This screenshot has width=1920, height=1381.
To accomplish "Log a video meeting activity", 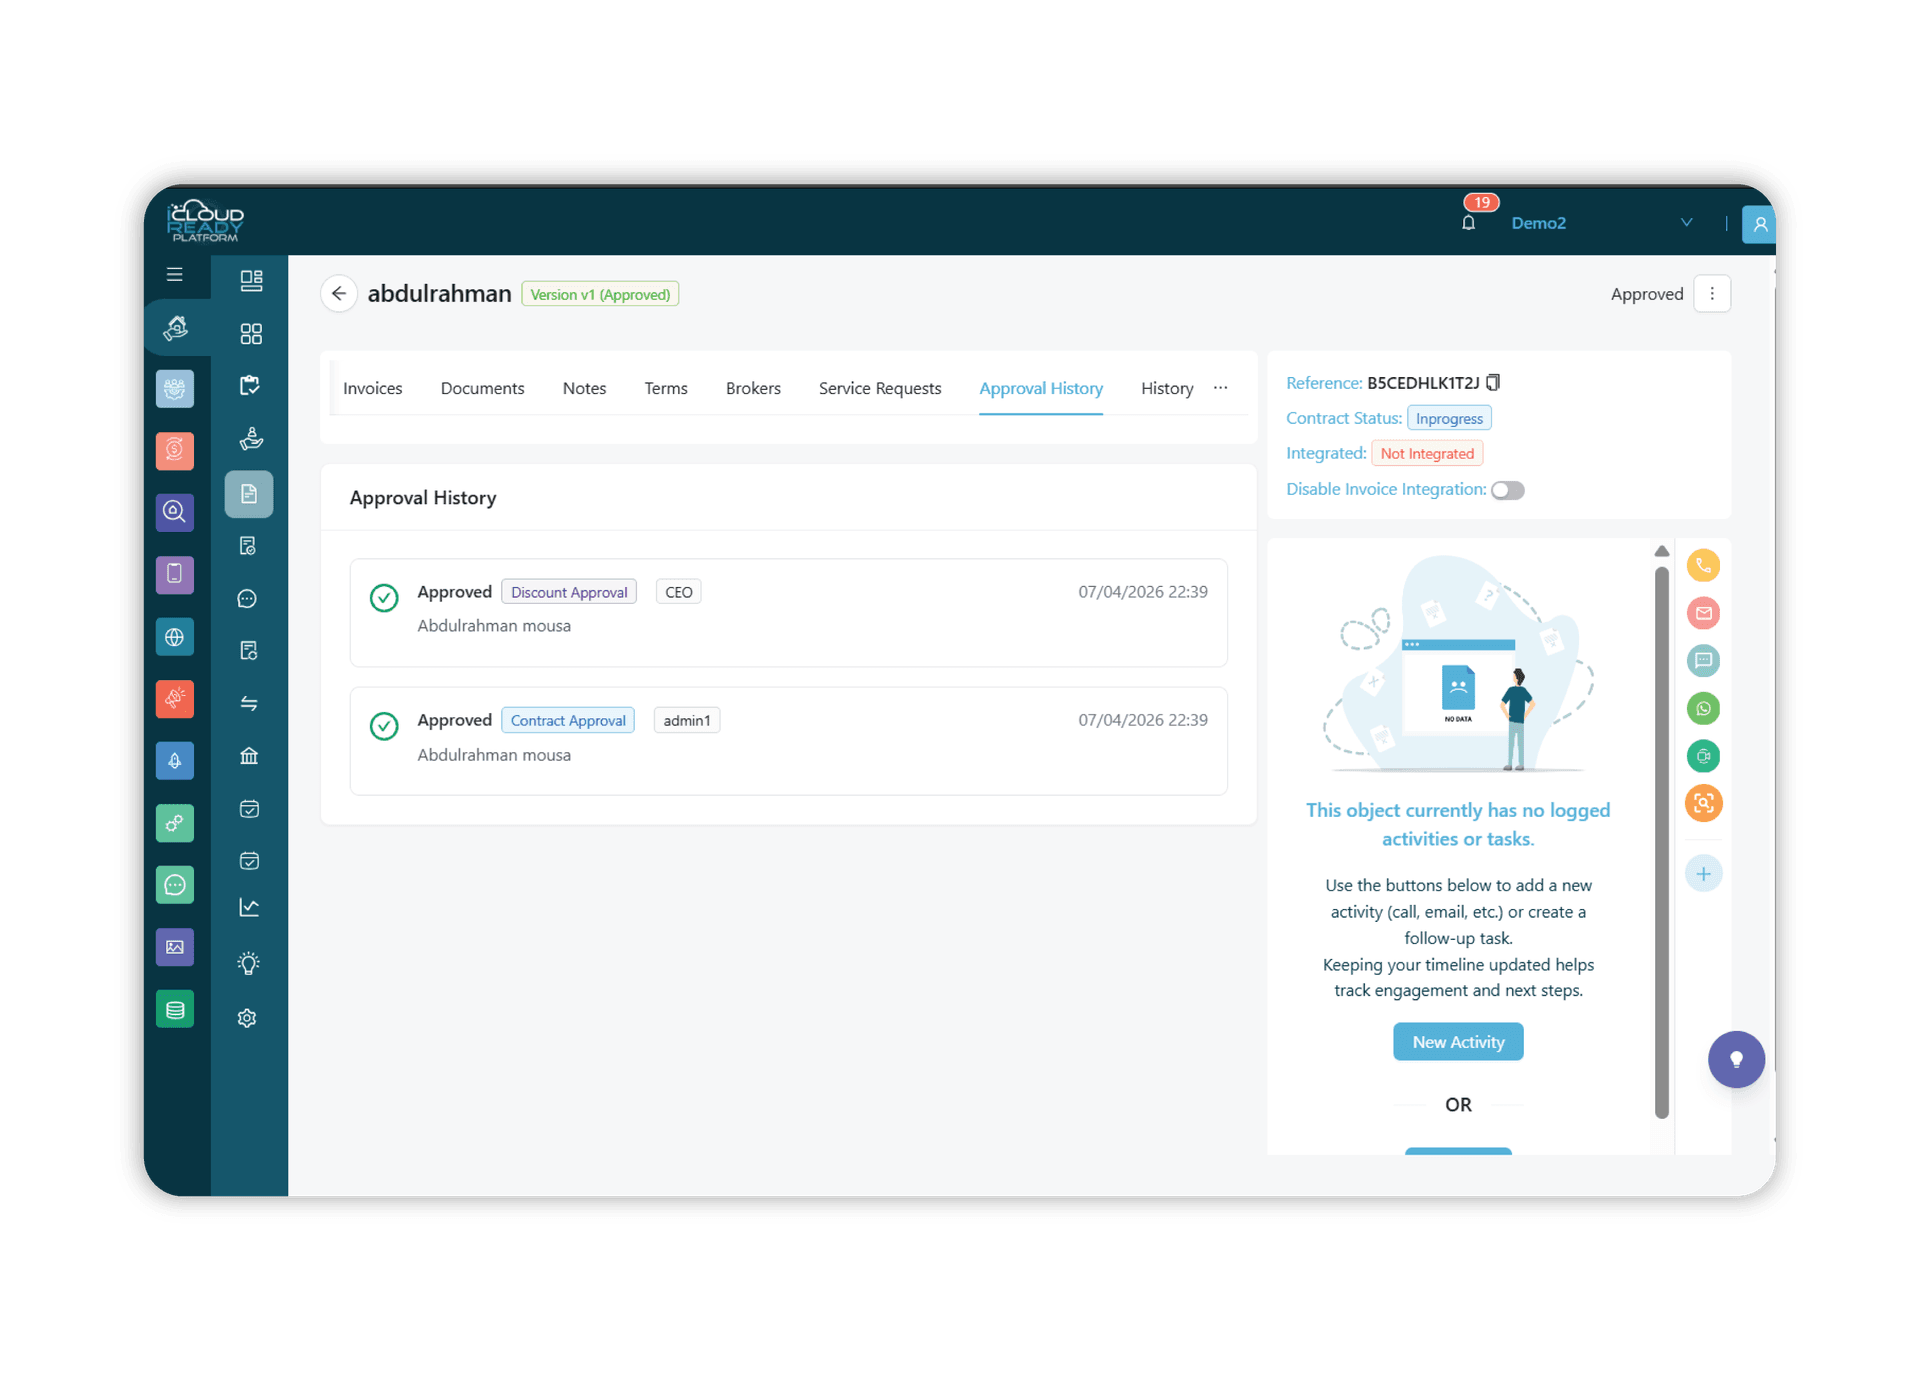I will point(1704,756).
